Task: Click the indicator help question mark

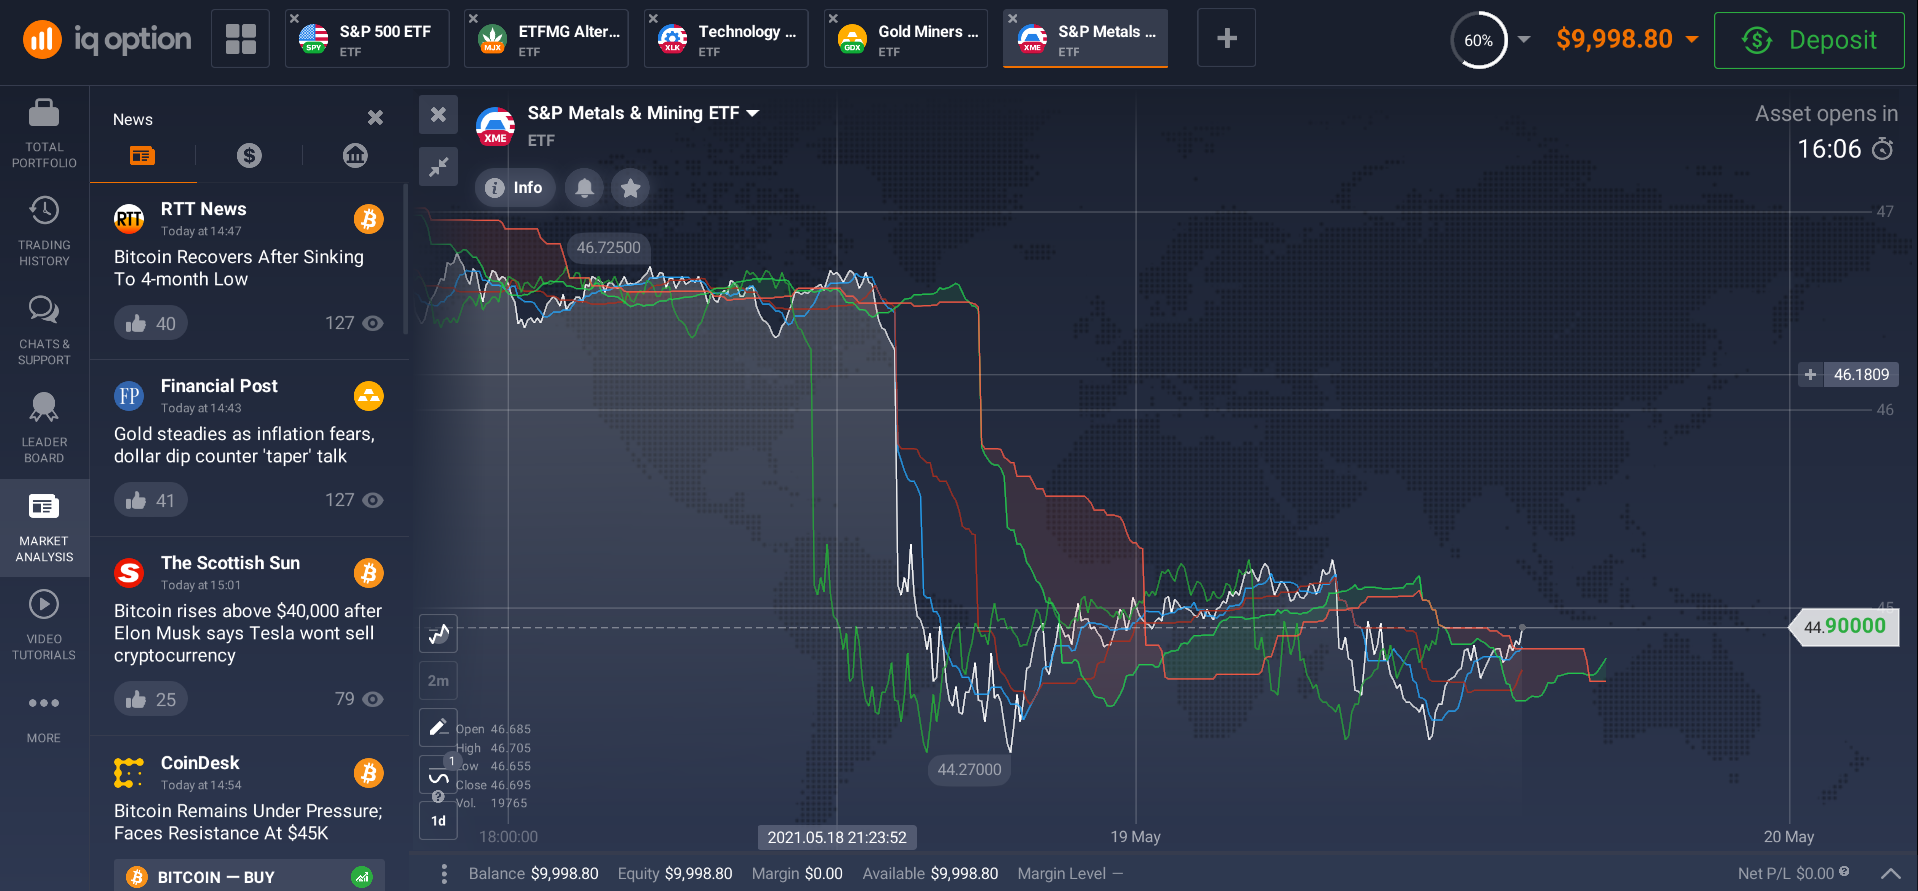Action: pos(438,797)
